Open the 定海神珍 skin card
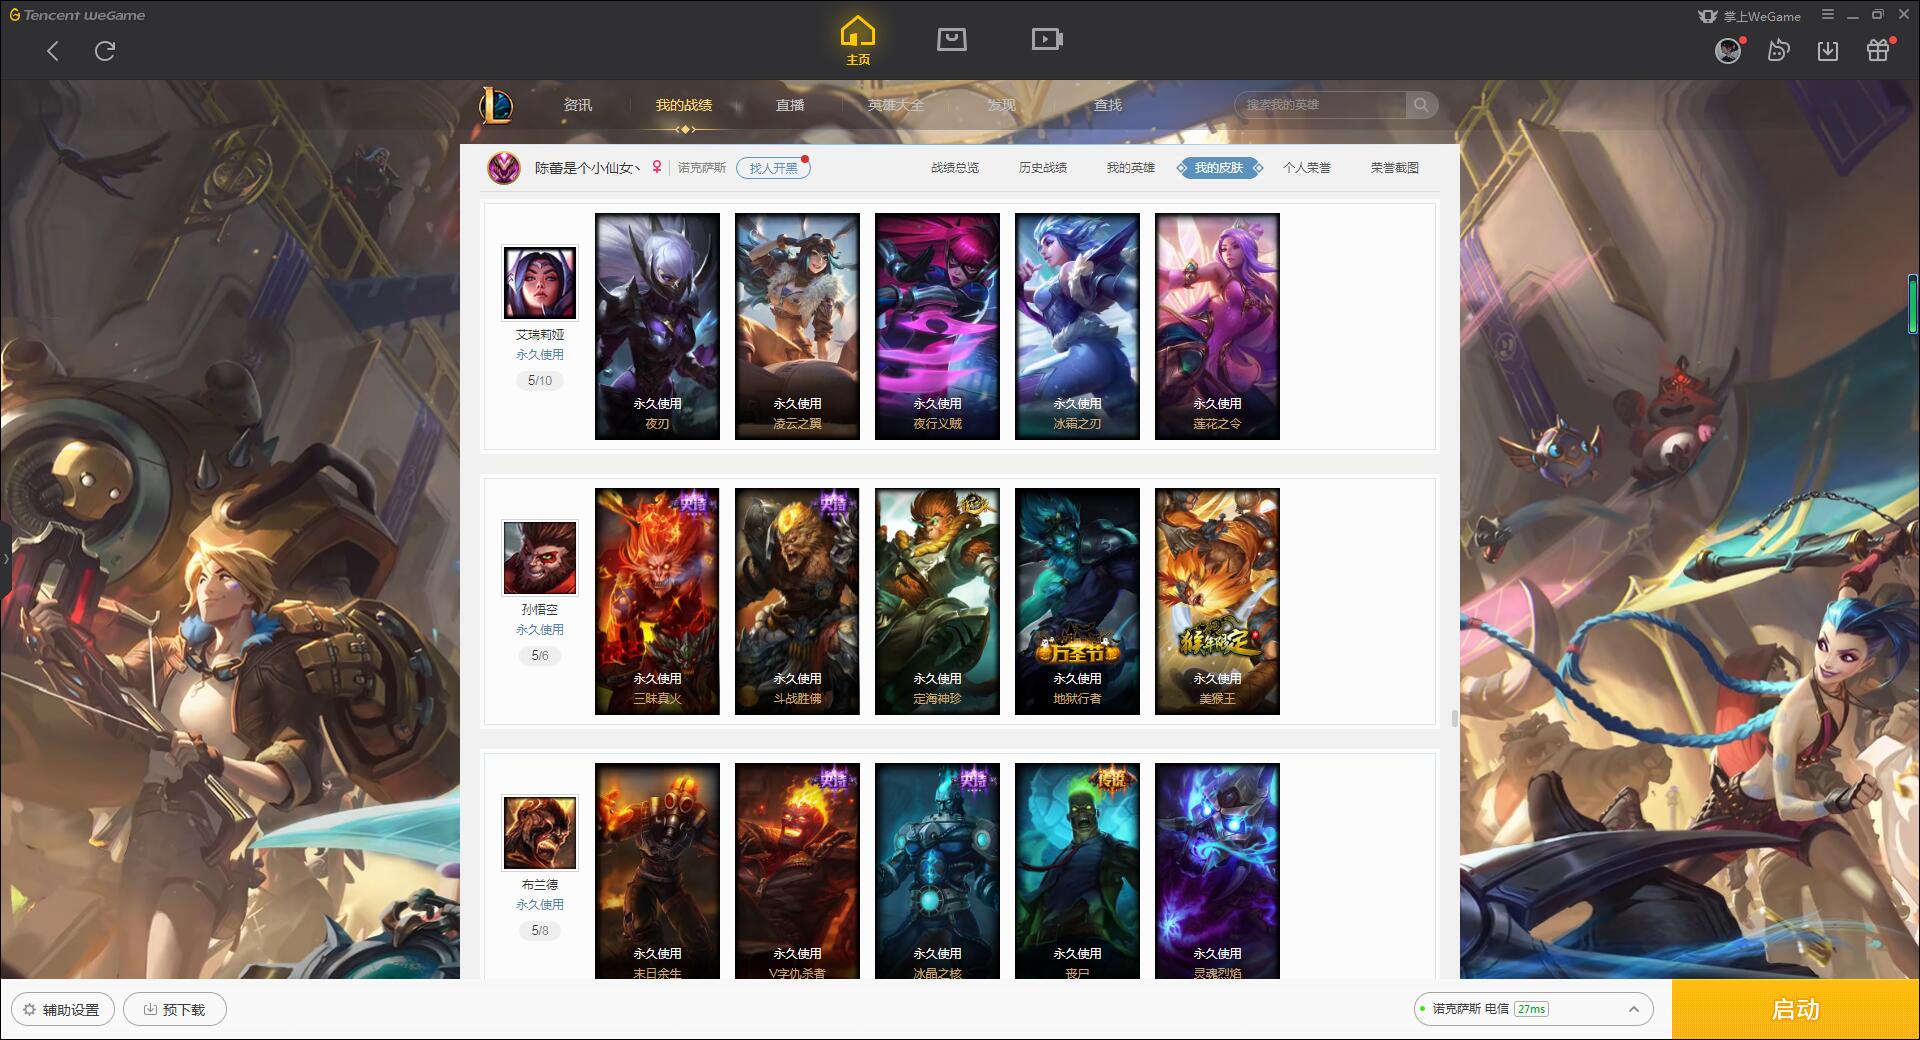Image resolution: width=1920 pixels, height=1040 pixels. [937, 601]
